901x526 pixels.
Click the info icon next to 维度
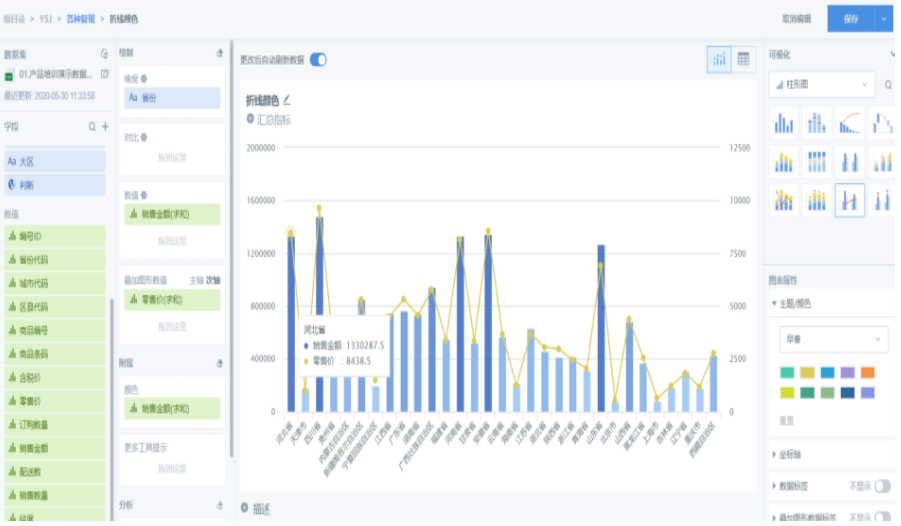[144, 78]
